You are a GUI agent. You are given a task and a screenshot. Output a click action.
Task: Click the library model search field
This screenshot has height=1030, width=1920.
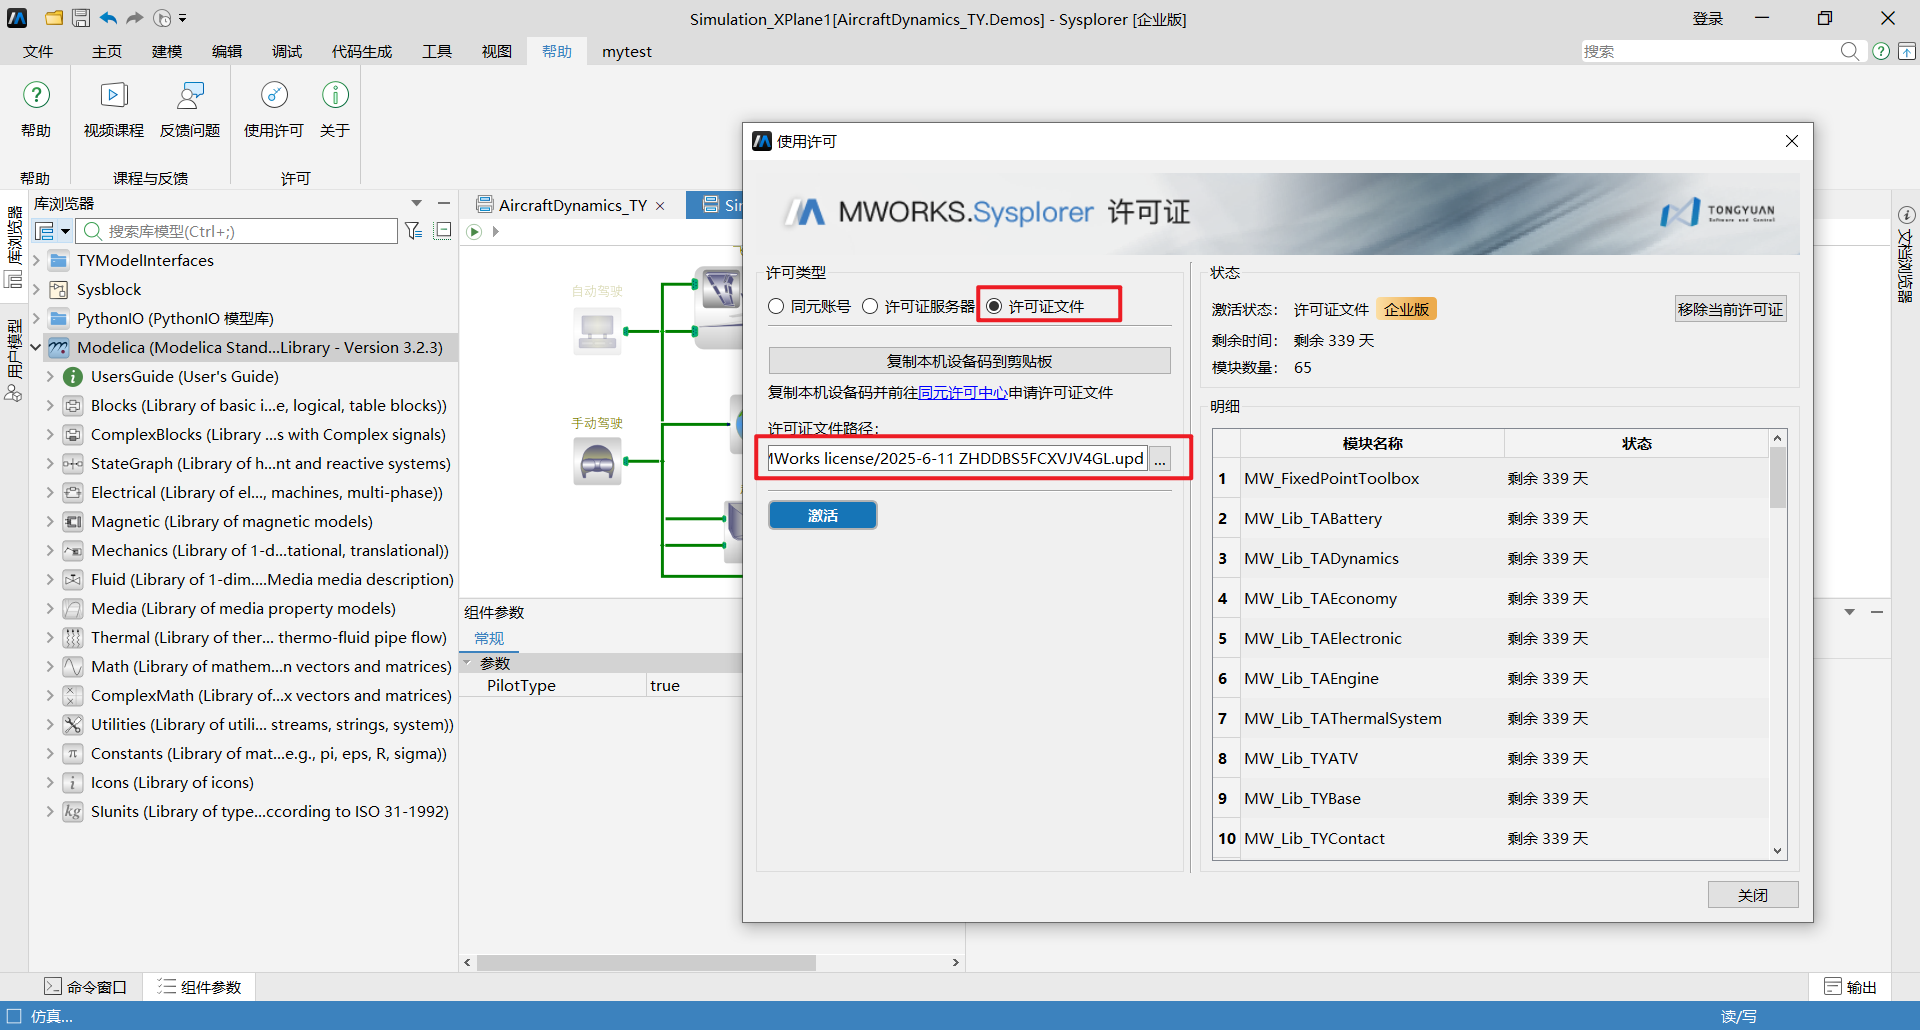coord(237,231)
